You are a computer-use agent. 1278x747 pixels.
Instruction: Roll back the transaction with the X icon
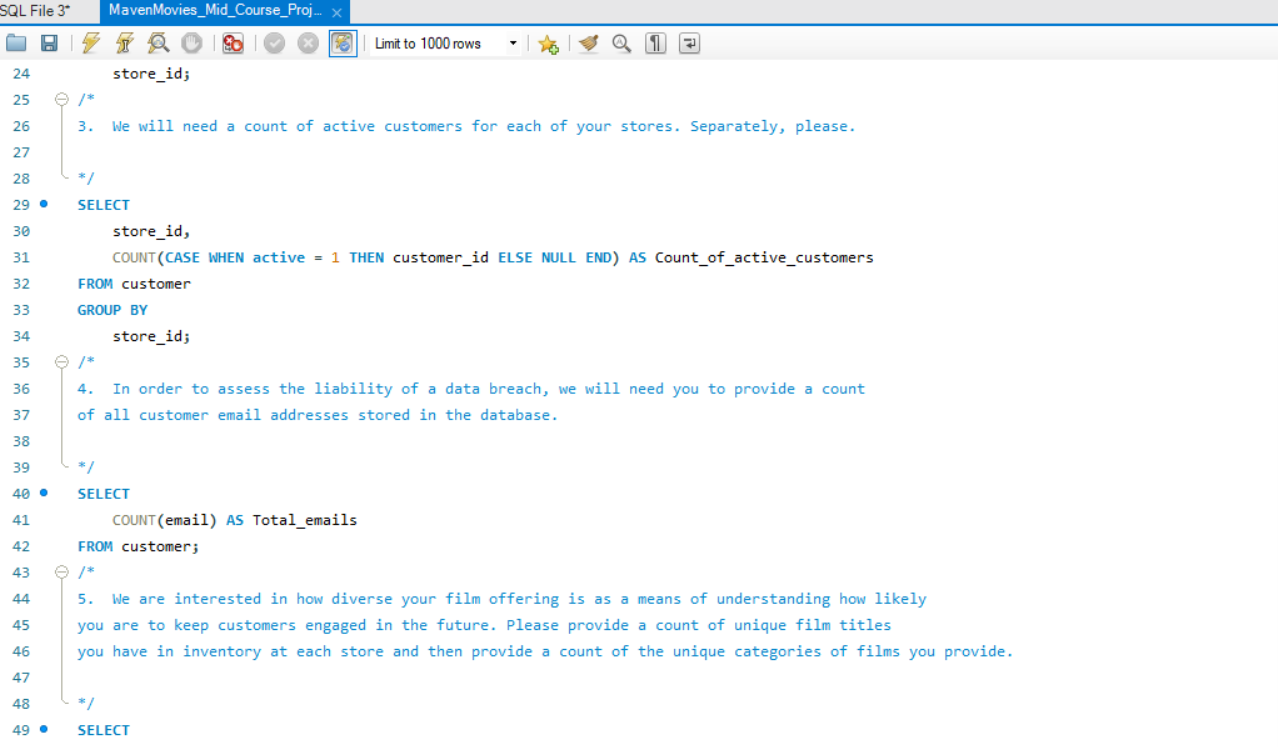[308, 43]
